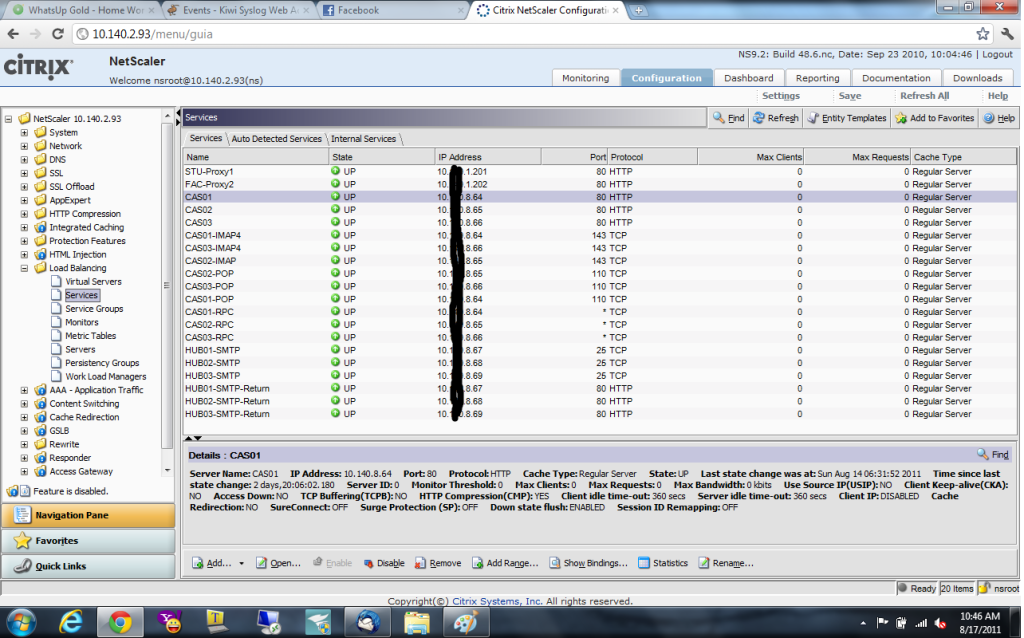
Task: Click browser back arrow
Action: pos(14,34)
